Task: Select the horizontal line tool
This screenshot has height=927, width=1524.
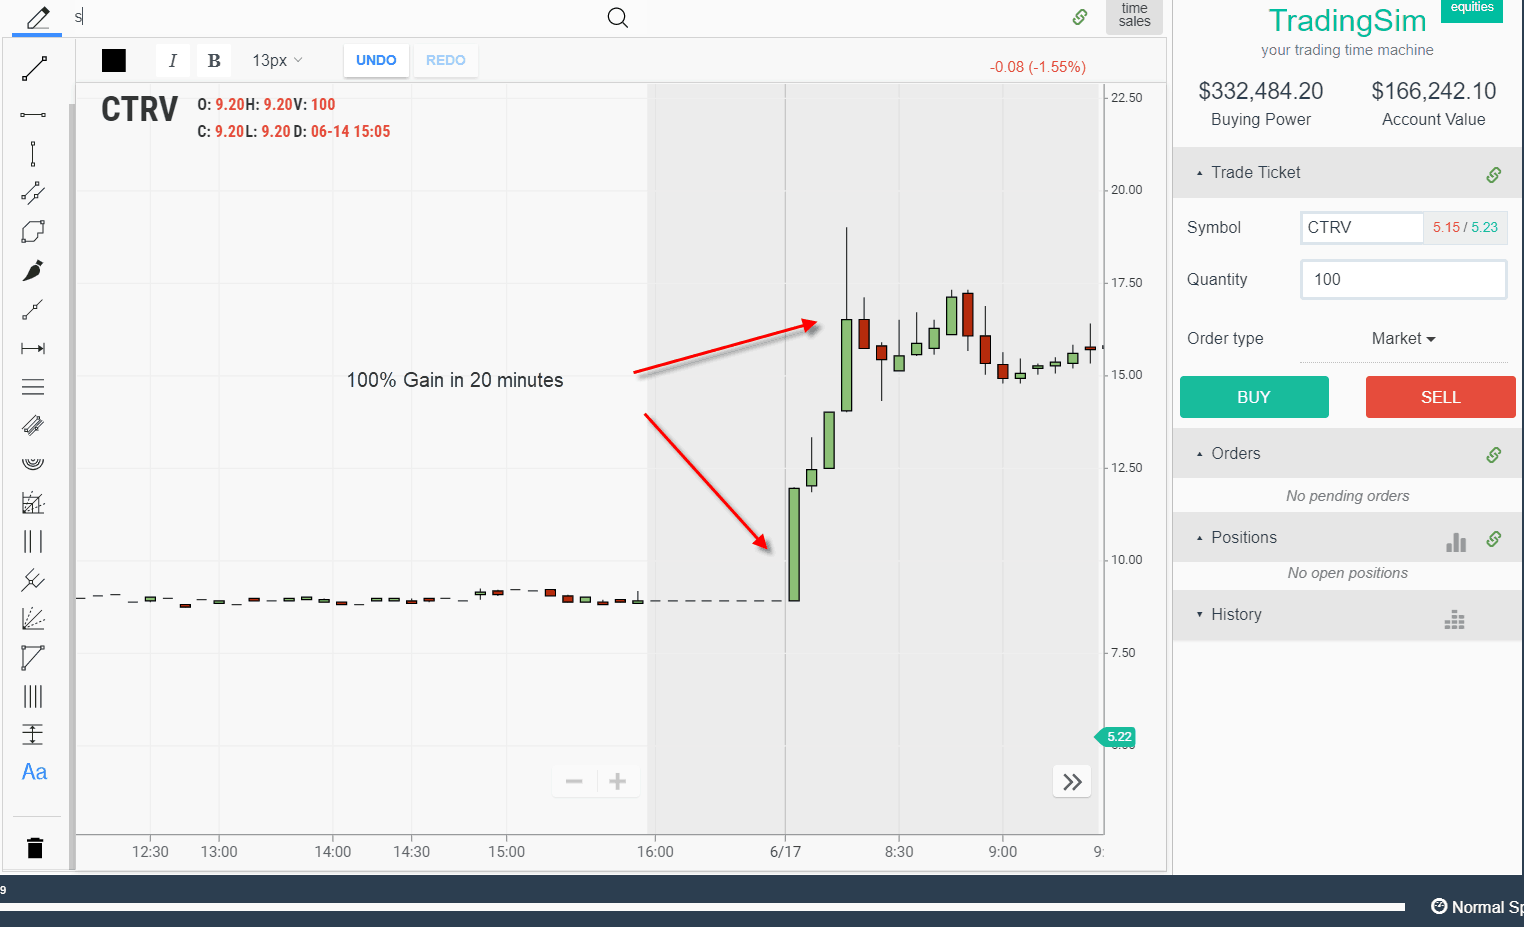Action: point(33,115)
